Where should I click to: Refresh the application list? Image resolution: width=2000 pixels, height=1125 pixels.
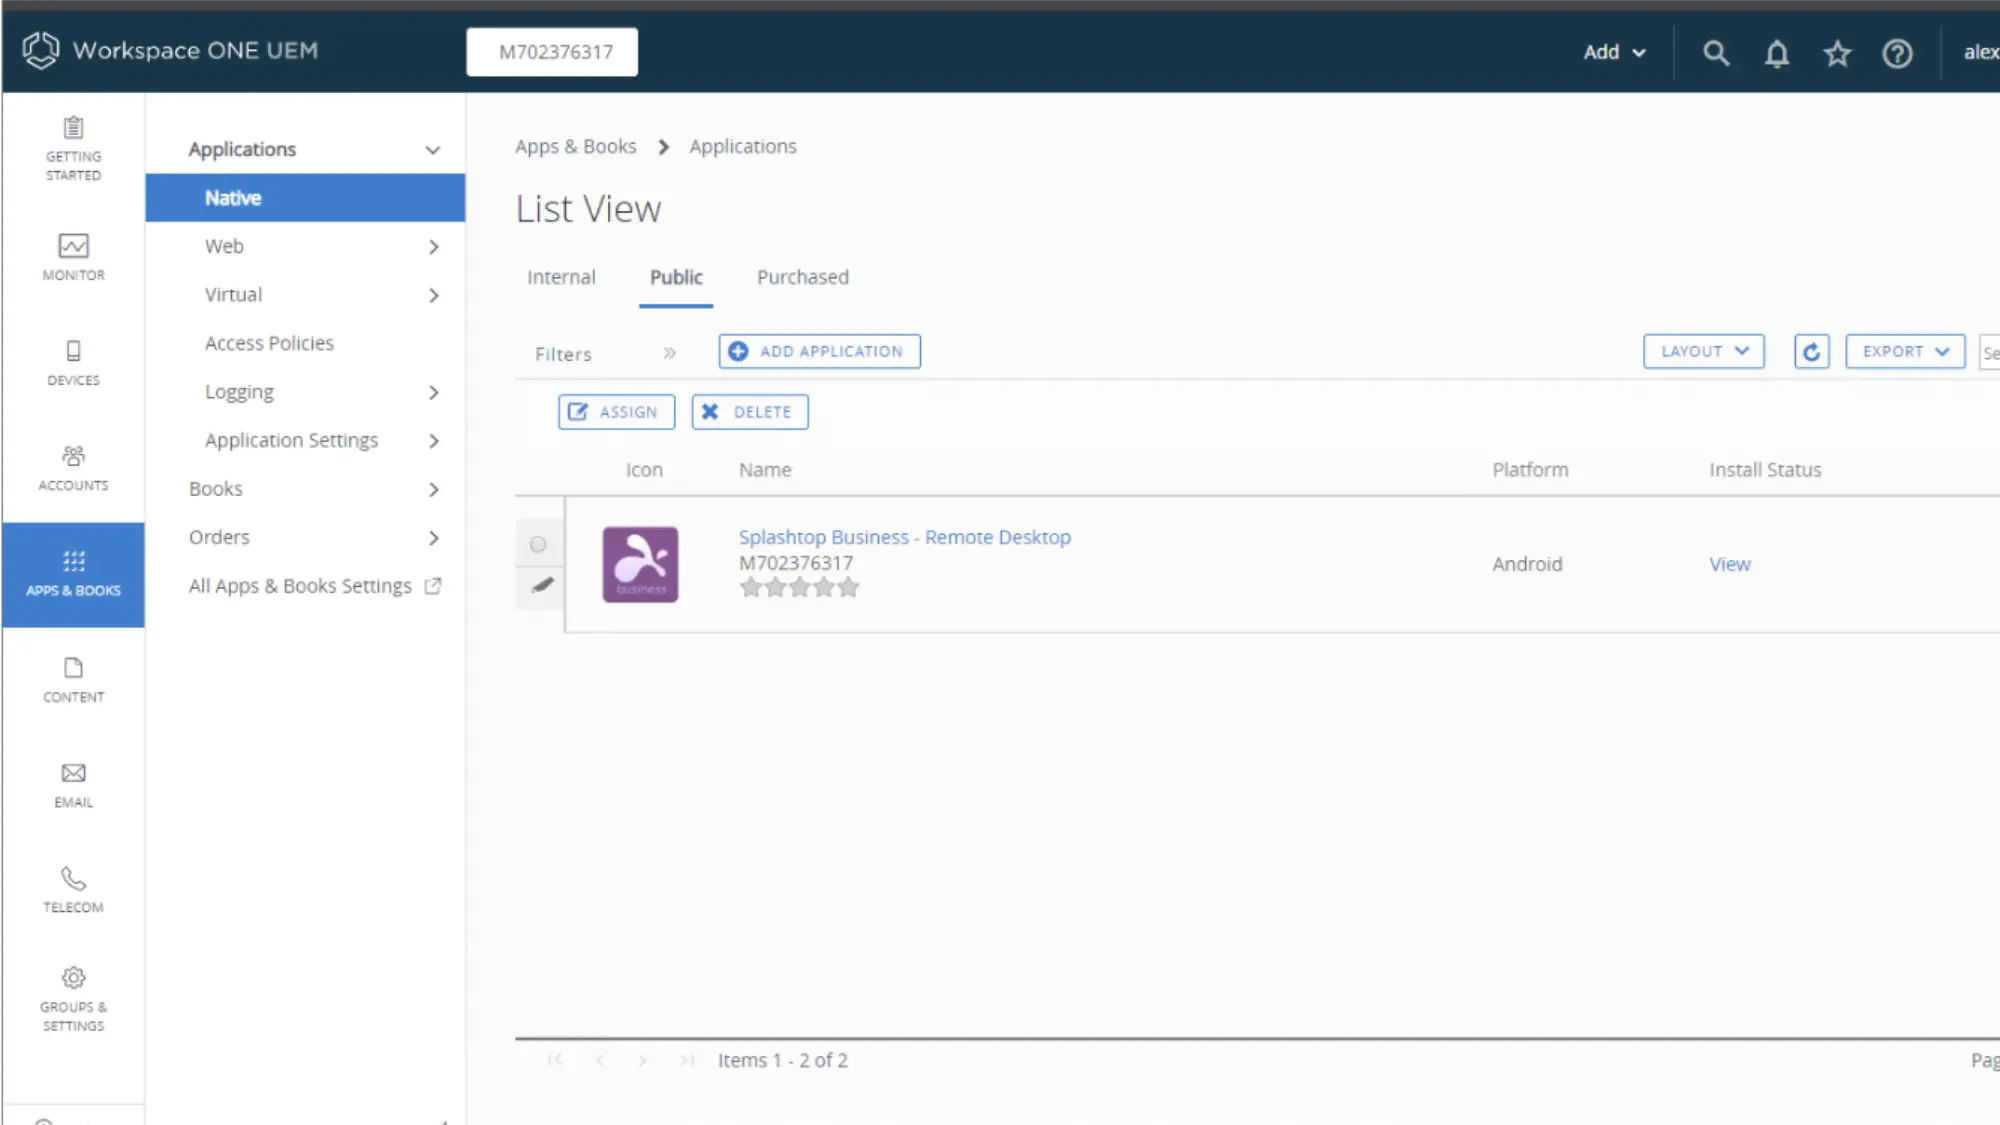coord(1811,352)
